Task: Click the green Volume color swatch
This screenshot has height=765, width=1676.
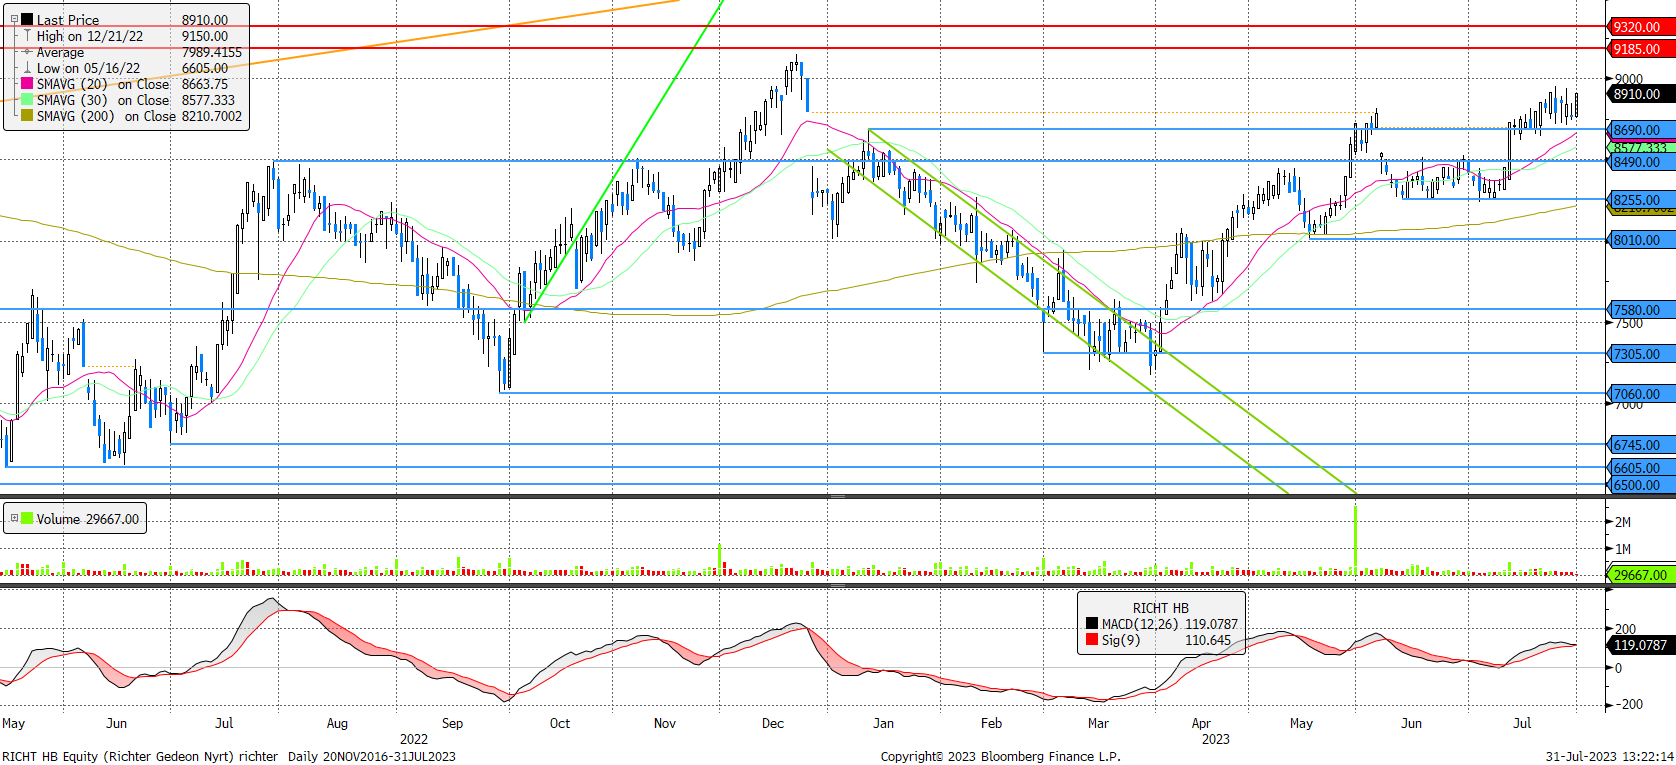Action: [28, 518]
